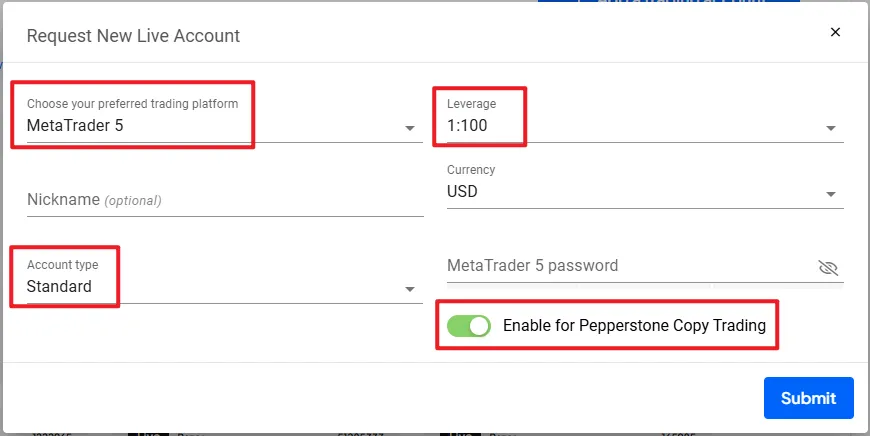Image resolution: width=870 pixels, height=436 pixels.
Task: Select the MetaTrader 5 platform value
Action: click(x=75, y=125)
